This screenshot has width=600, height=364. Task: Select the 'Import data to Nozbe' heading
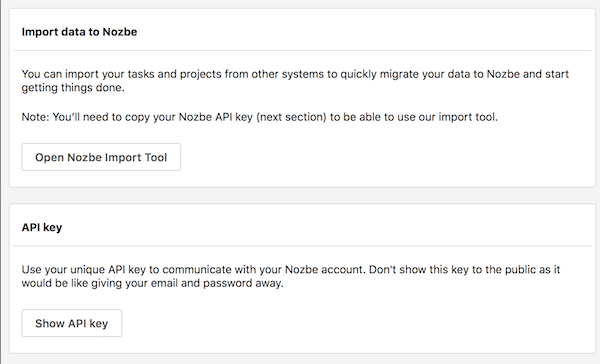point(79,32)
